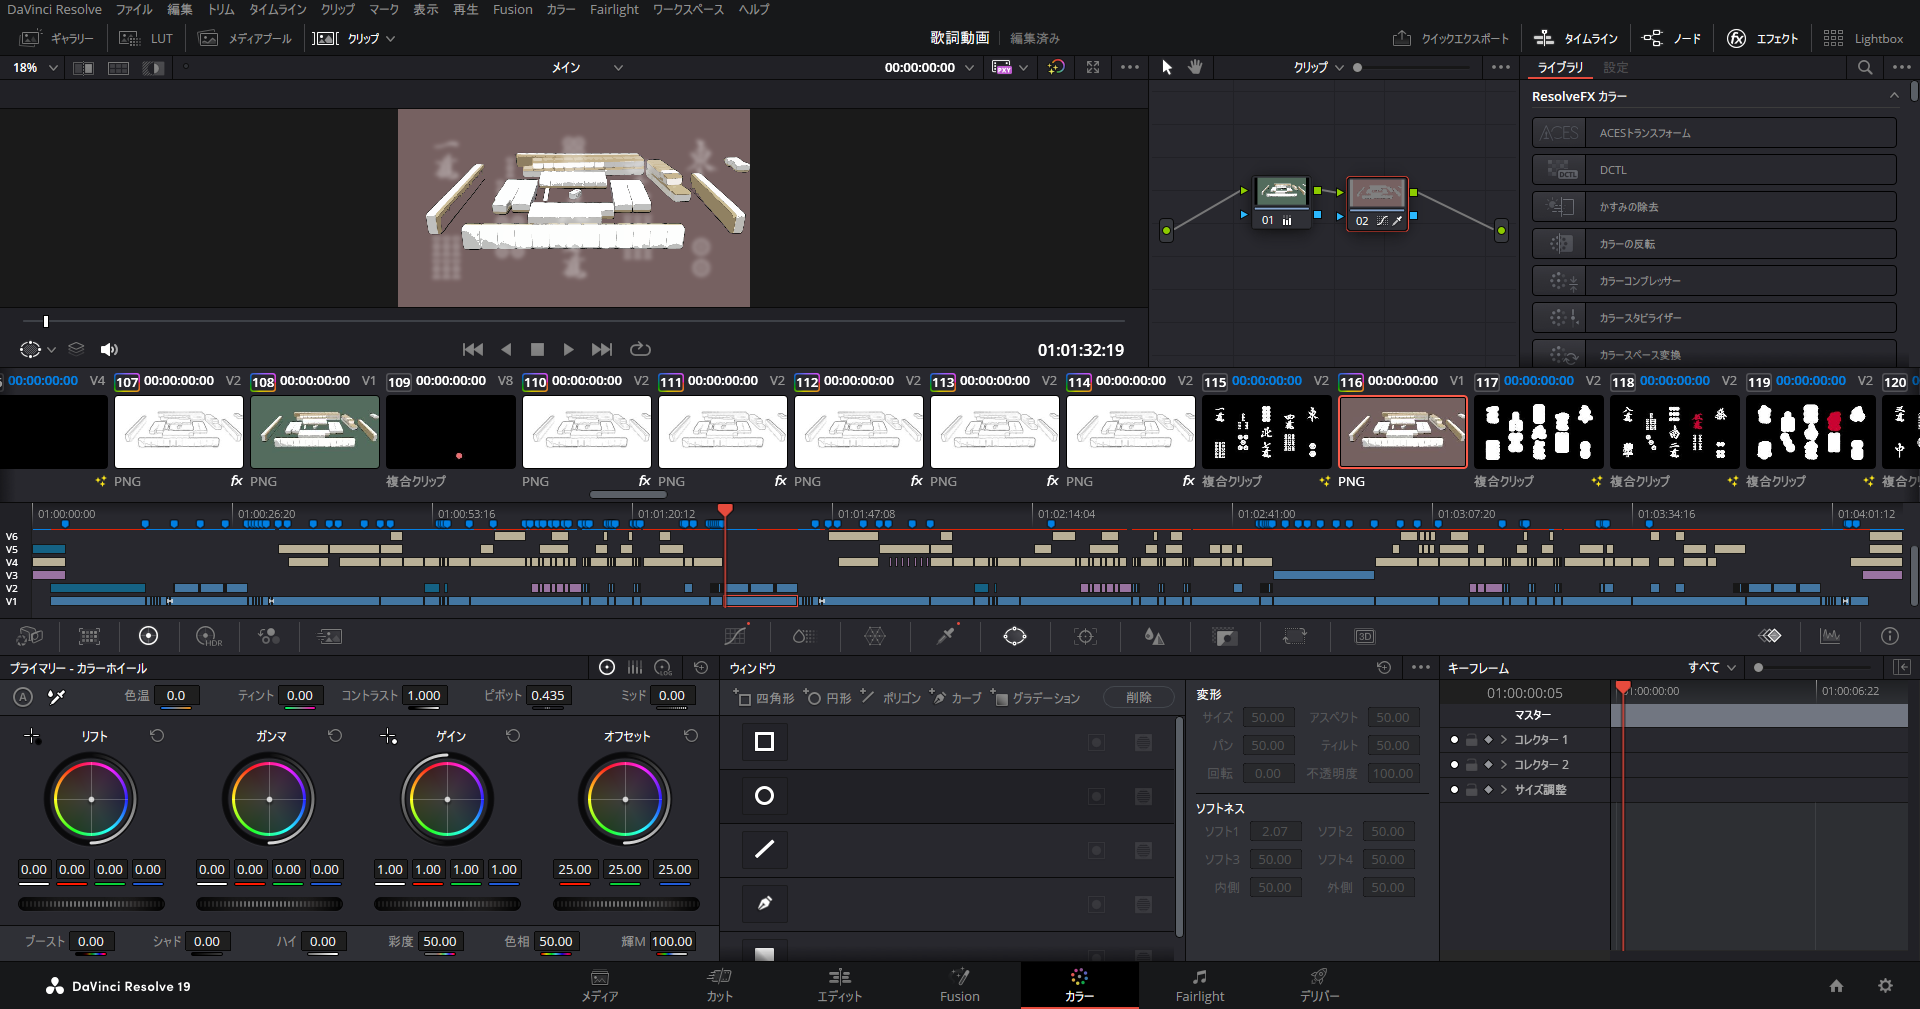The width and height of the screenshot is (1920, 1009).
Task: Select clip thumbnail 108 in the clip strip
Action: tap(315, 432)
